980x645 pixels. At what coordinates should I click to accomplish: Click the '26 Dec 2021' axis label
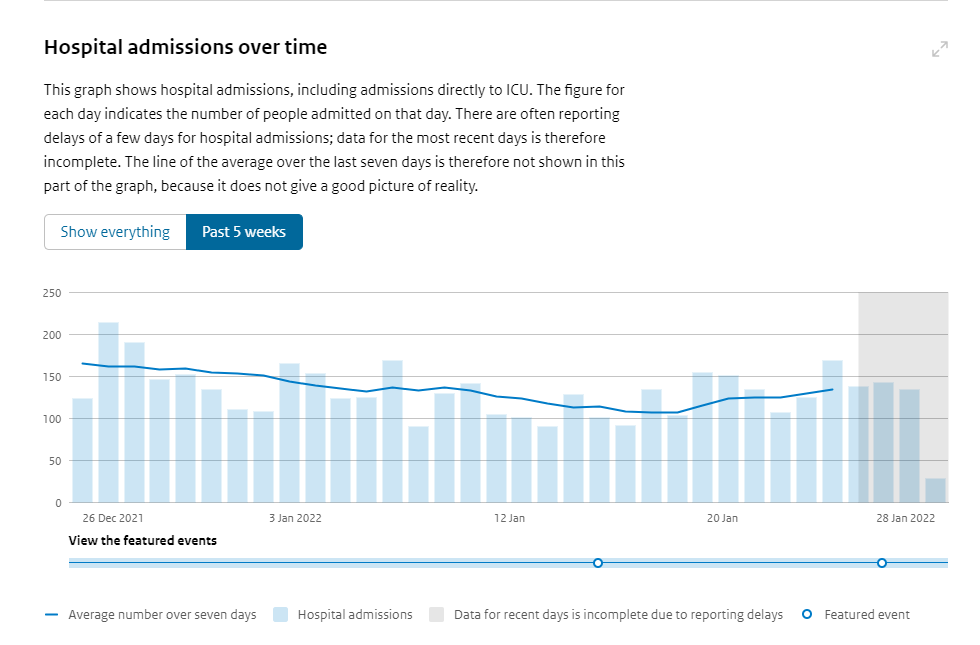click(x=112, y=518)
